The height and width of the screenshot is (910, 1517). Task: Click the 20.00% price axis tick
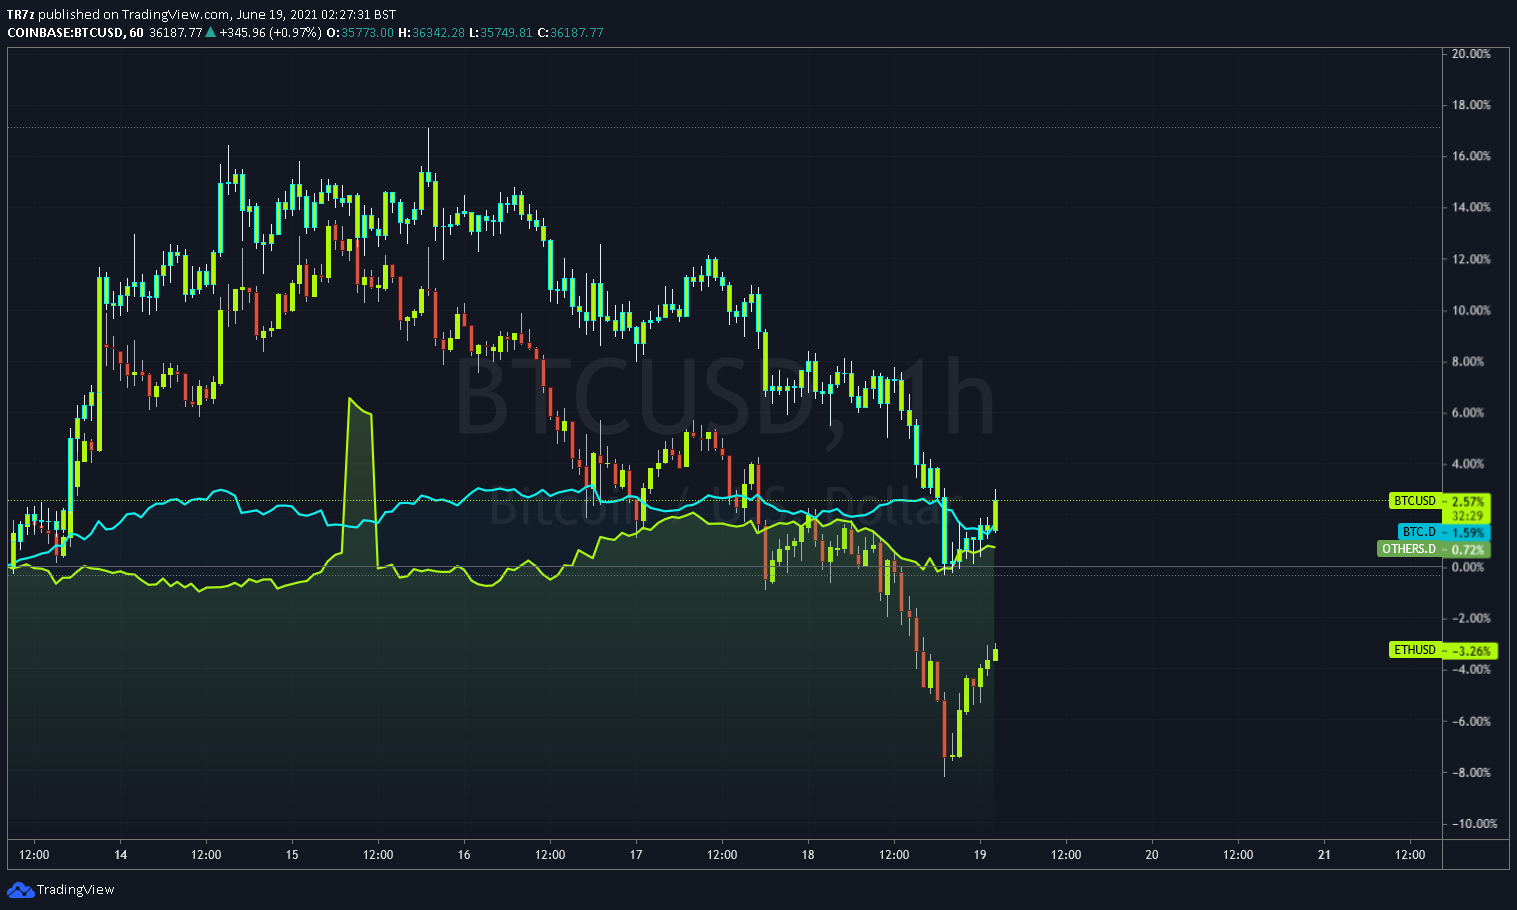pyautogui.click(x=1471, y=54)
